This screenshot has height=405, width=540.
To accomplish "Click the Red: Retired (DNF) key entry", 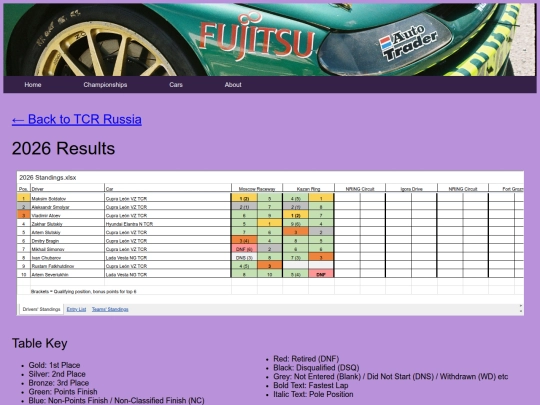I will point(306,359).
